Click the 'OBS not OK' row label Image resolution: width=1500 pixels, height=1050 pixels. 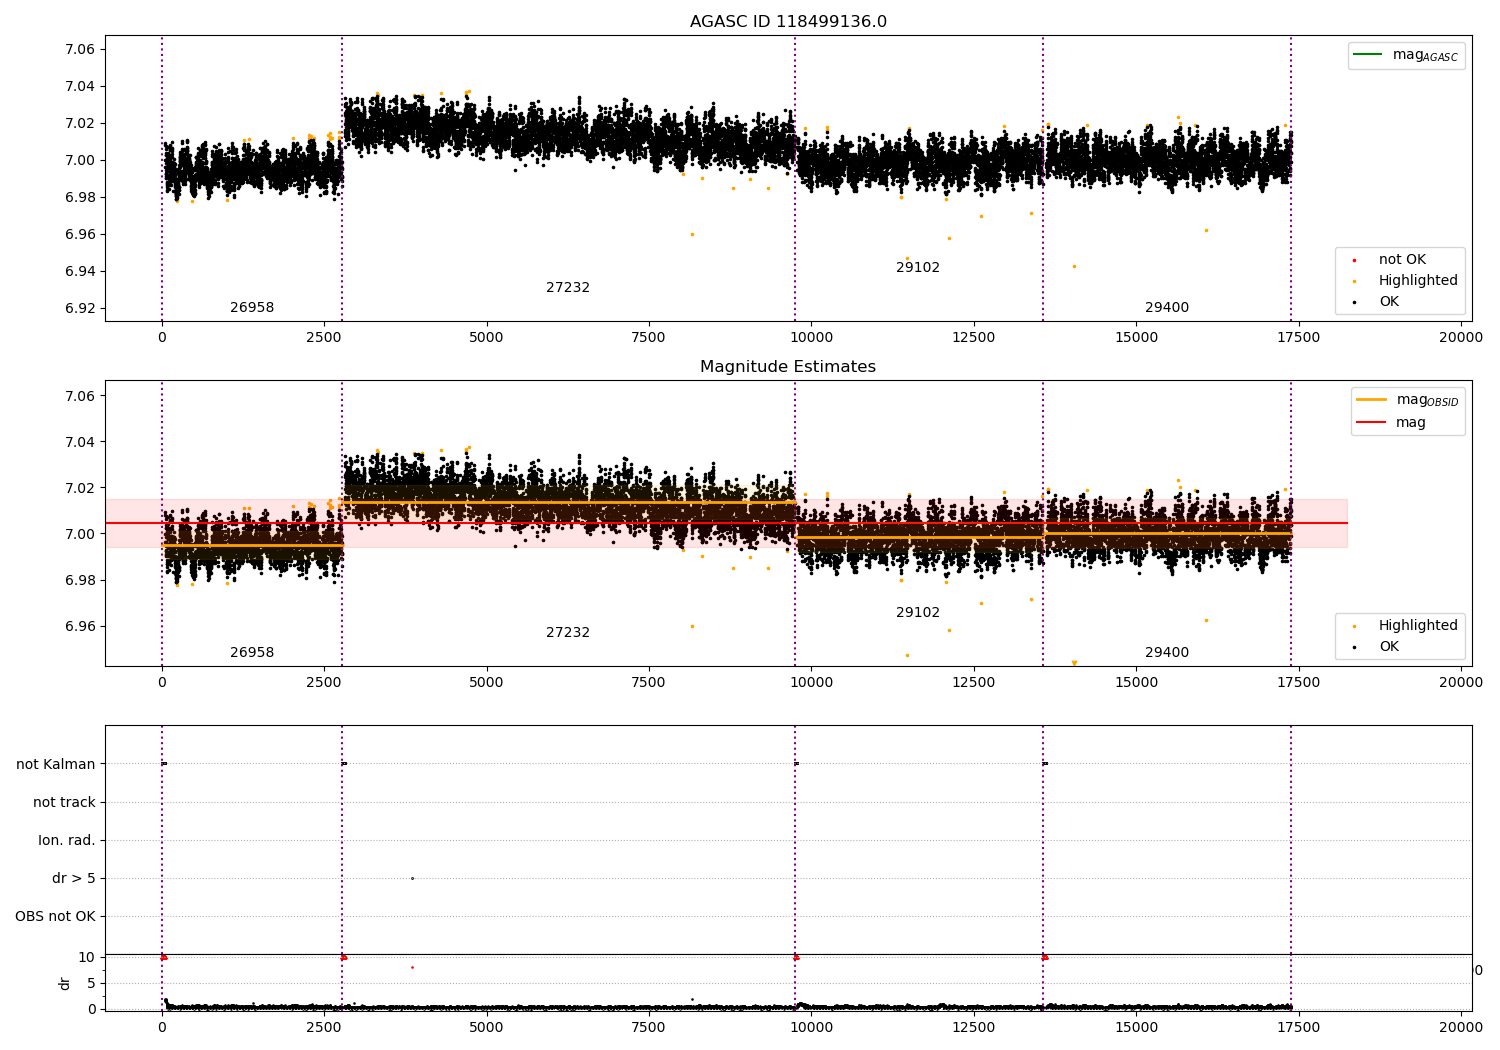(x=55, y=917)
